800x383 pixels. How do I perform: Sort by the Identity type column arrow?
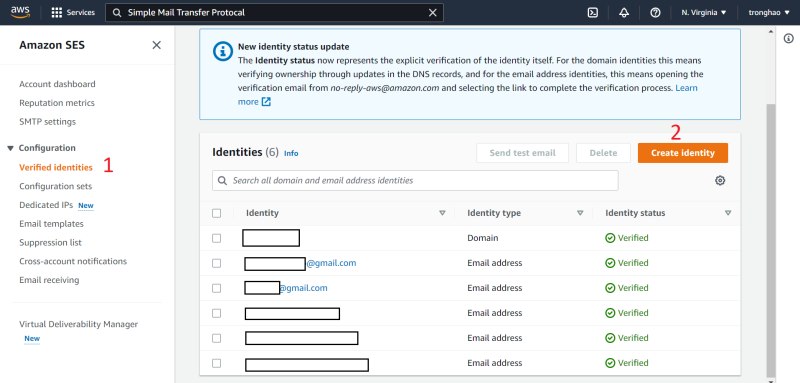[580, 213]
